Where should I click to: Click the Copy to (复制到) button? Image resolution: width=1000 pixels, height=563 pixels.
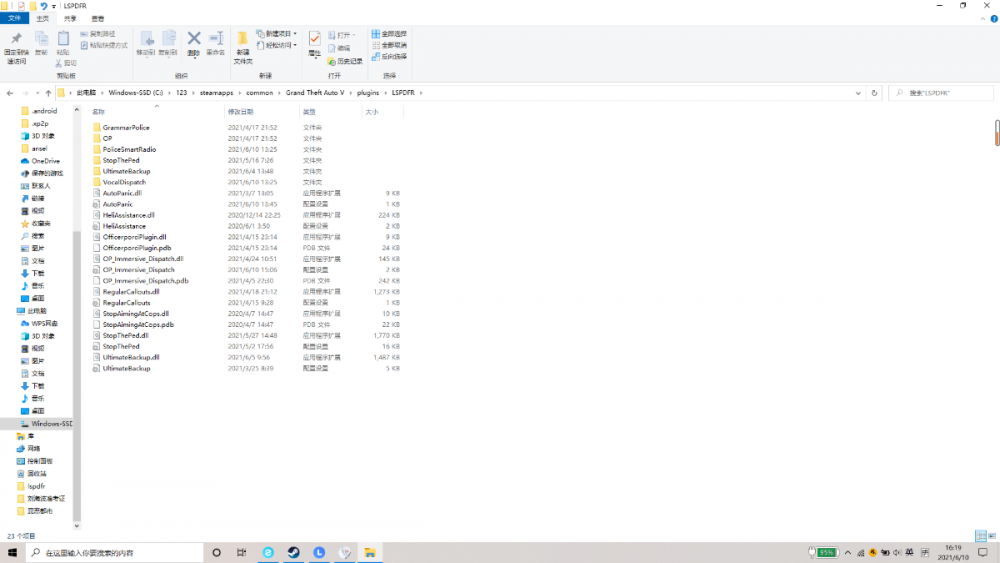pos(168,43)
